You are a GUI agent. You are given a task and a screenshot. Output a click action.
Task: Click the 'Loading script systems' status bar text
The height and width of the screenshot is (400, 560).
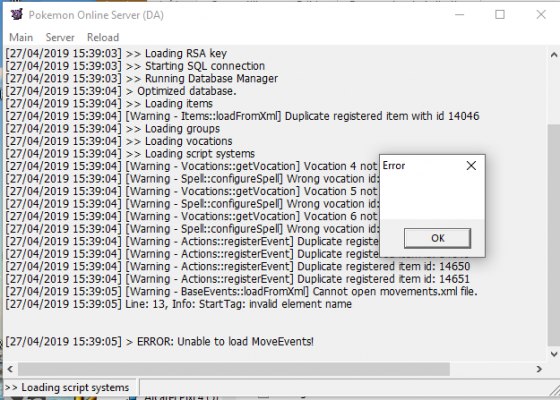tap(67, 388)
